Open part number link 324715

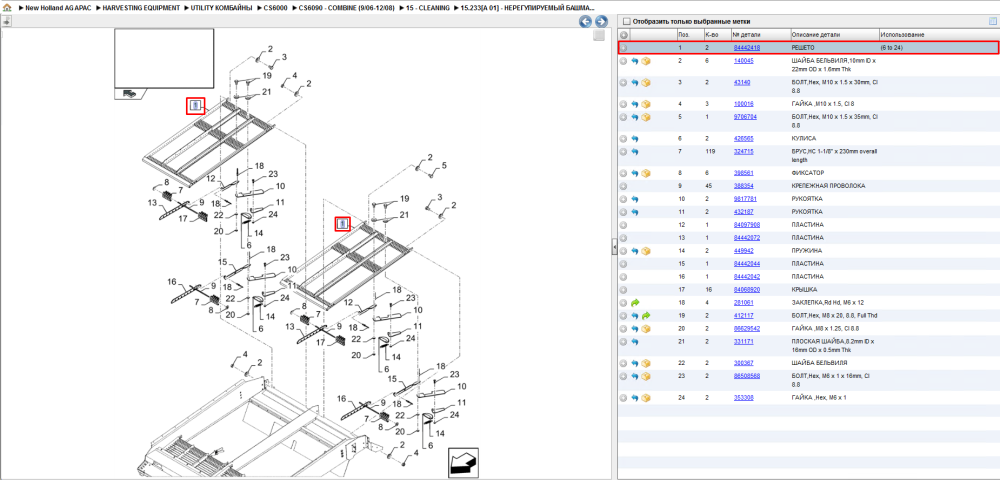click(744, 152)
